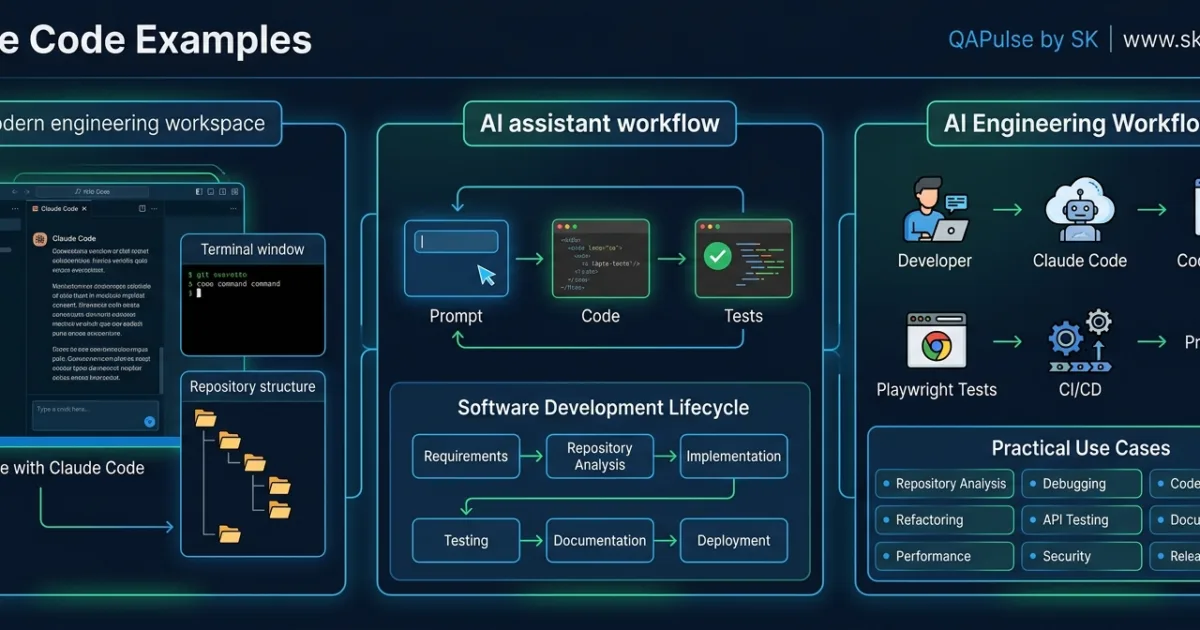
Task: Switch to the Claude Code tab
Action: pyautogui.click(x=60, y=209)
